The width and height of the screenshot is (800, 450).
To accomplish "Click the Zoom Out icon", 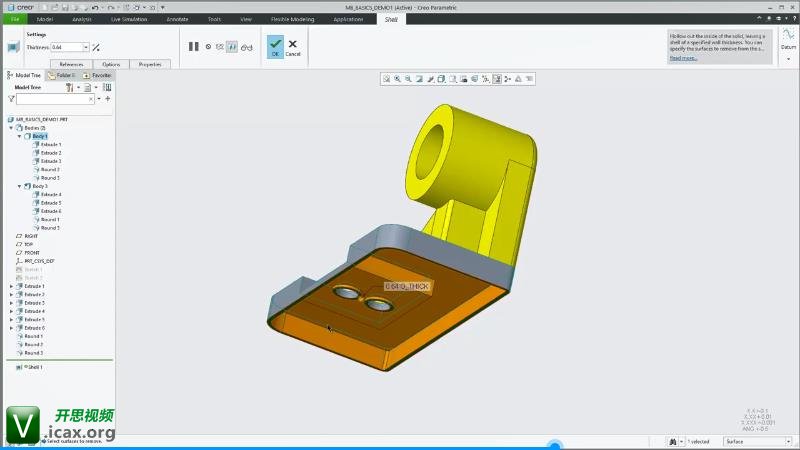I will tap(408, 79).
